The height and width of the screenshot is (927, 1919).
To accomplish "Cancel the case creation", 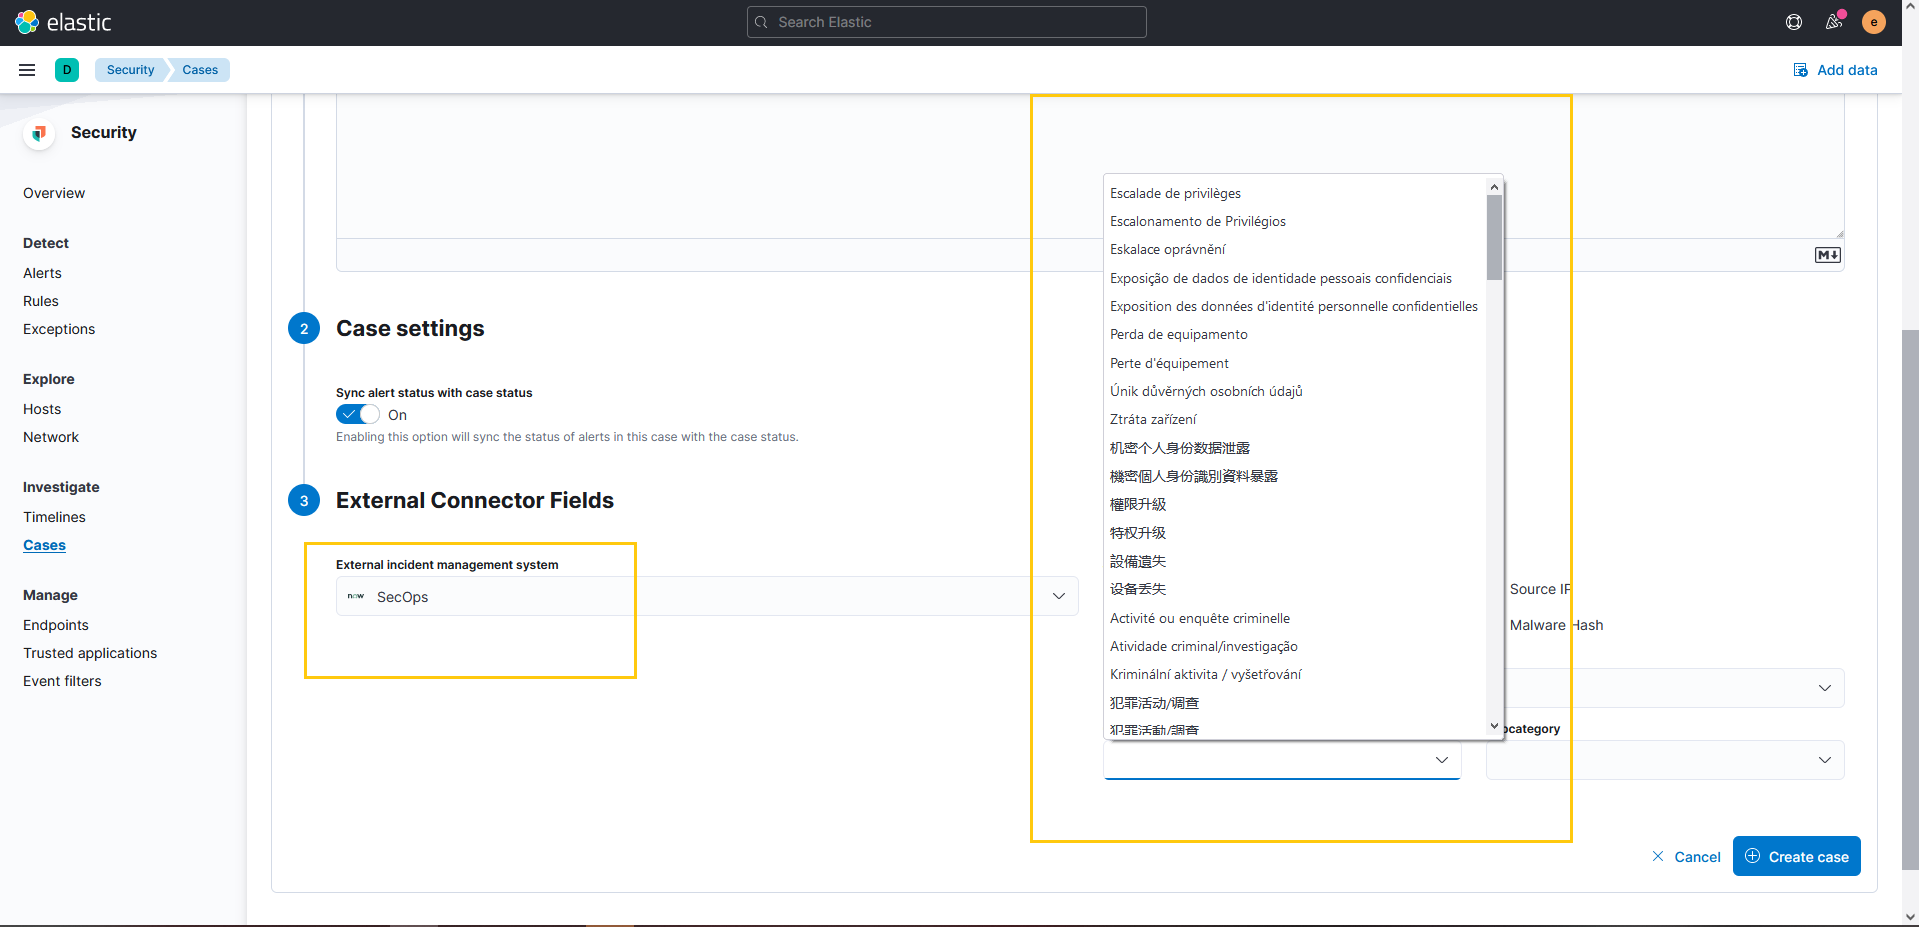I will pyautogui.click(x=1685, y=856).
